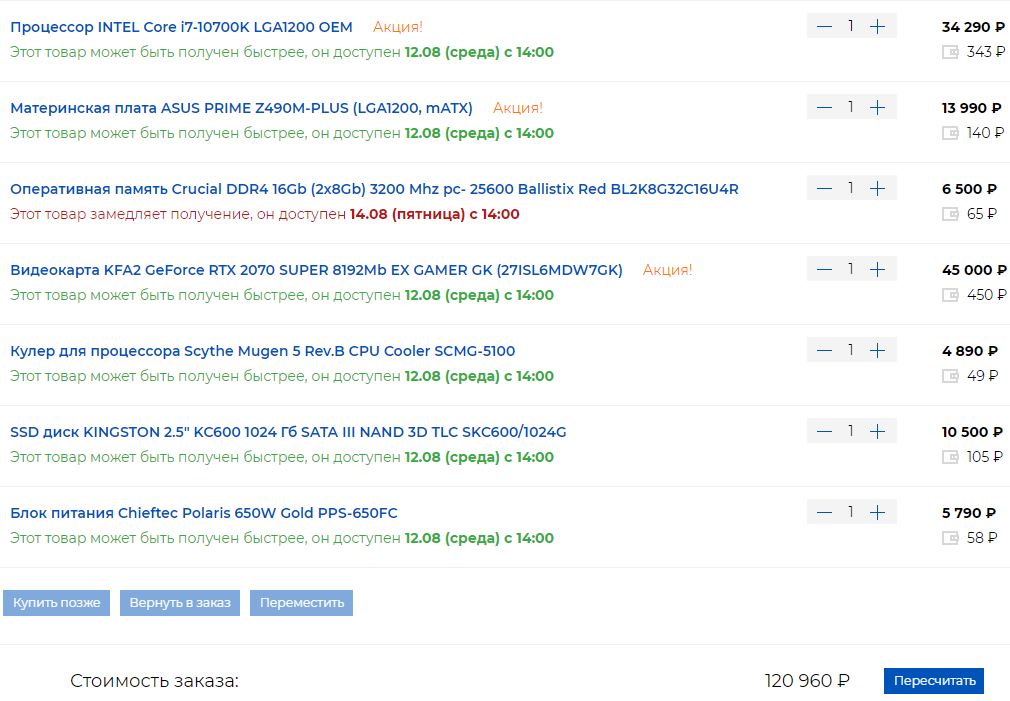Open Кулер Scythe Mugen 5 Rev.B link
Screen dimensions: 1010x701
click(x=263, y=351)
